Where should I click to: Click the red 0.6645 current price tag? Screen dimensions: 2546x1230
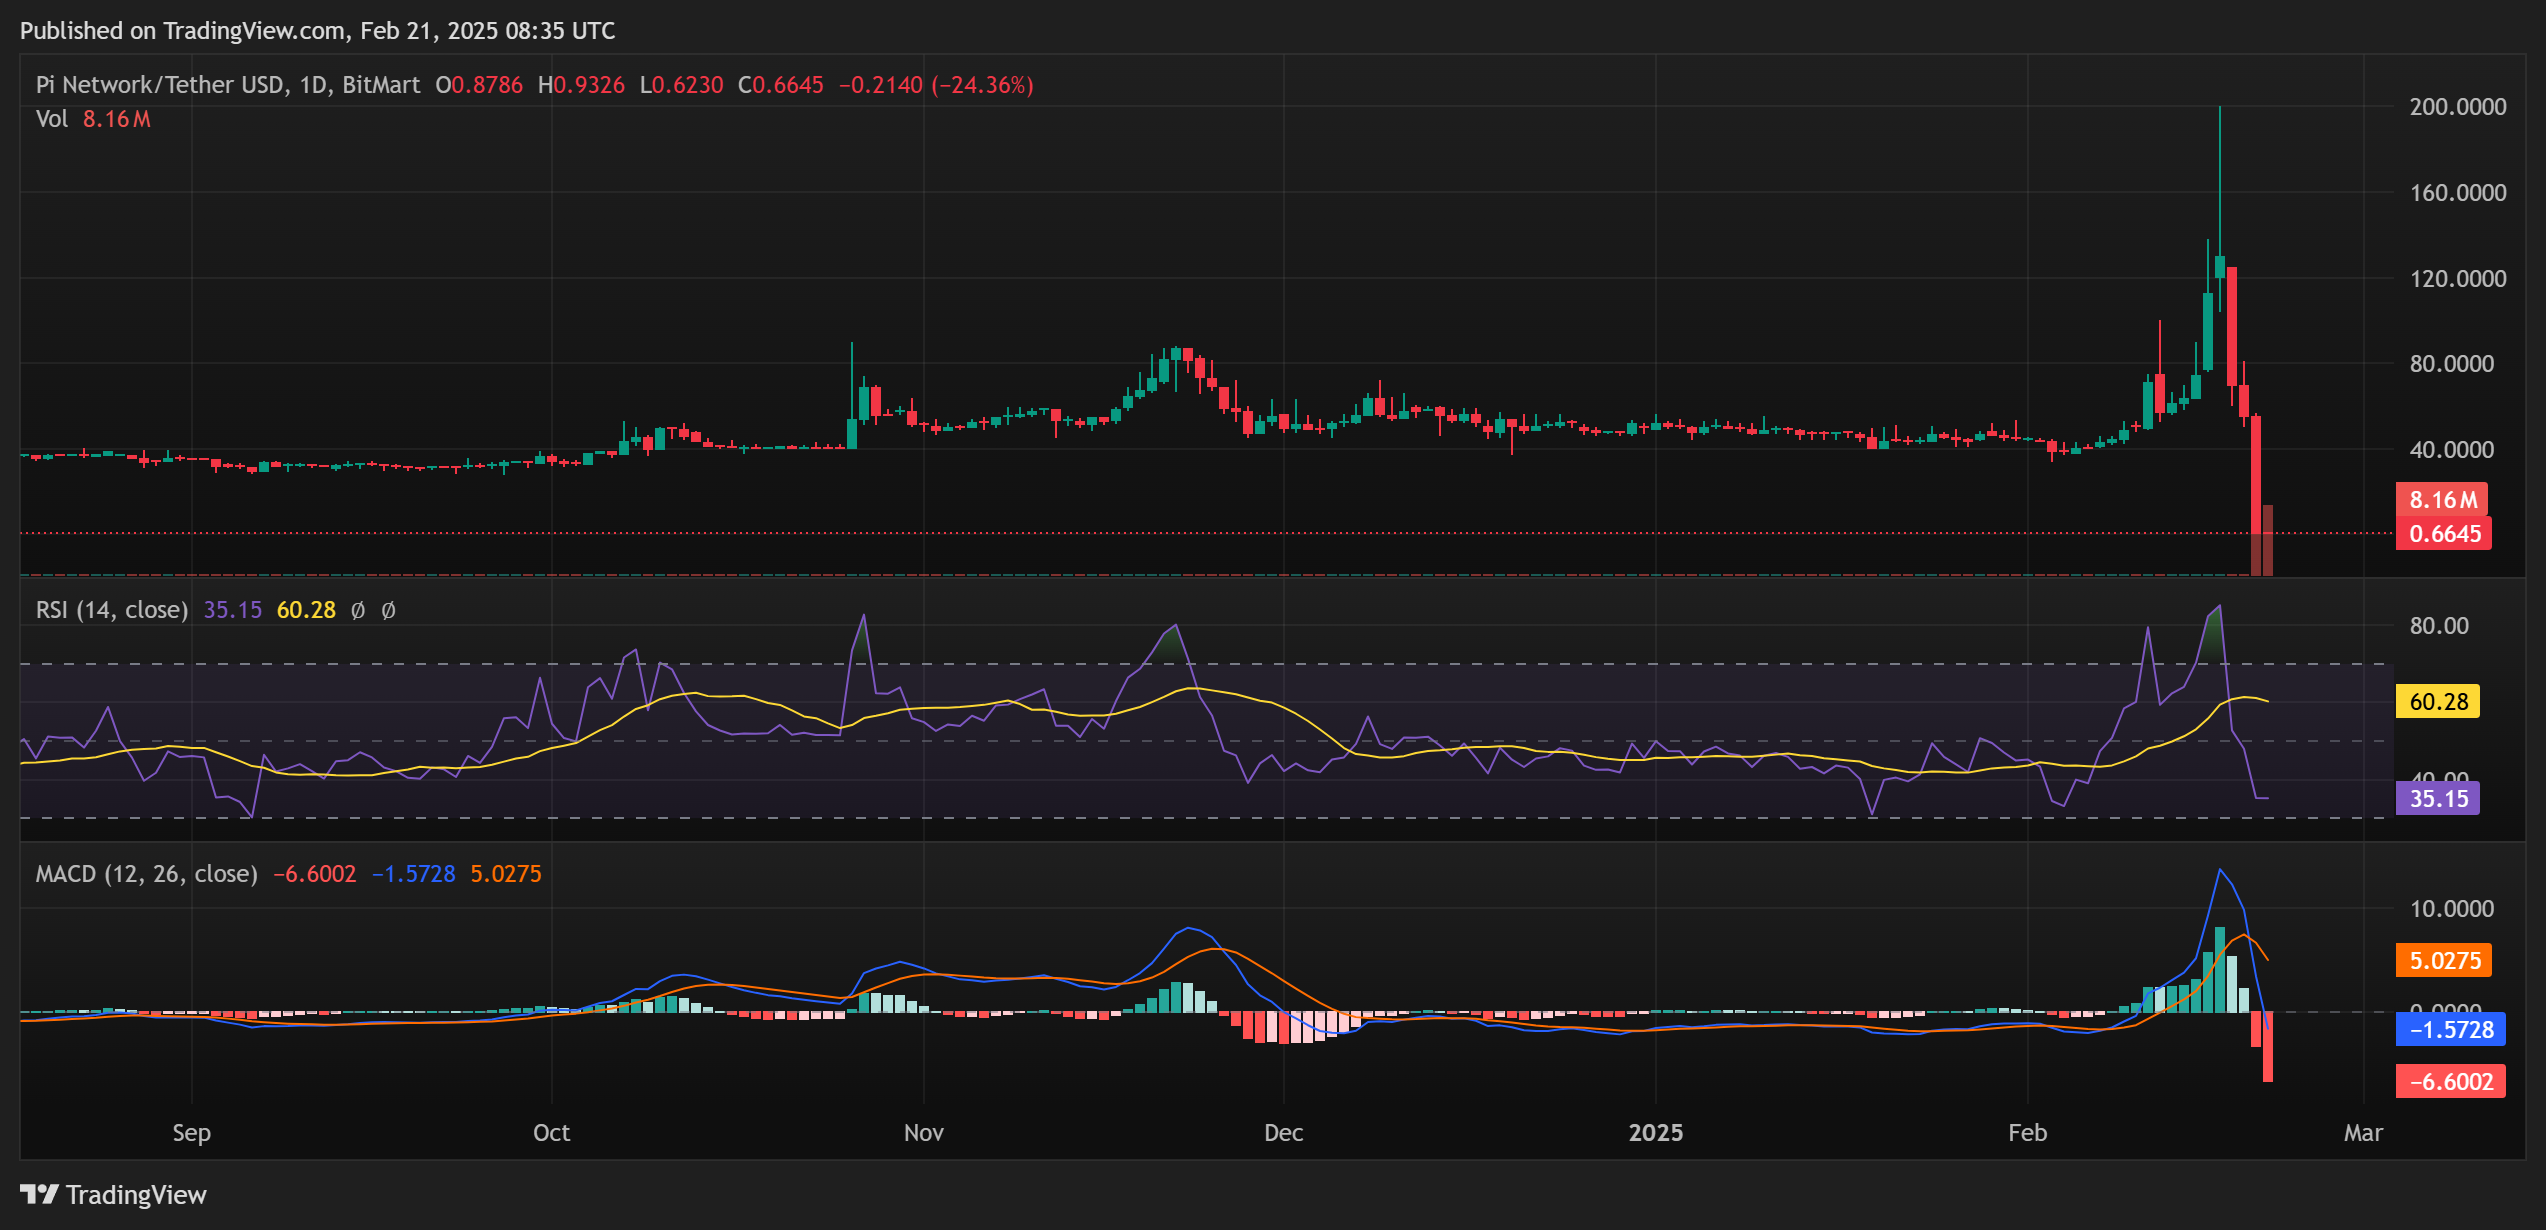(x=2443, y=534)
